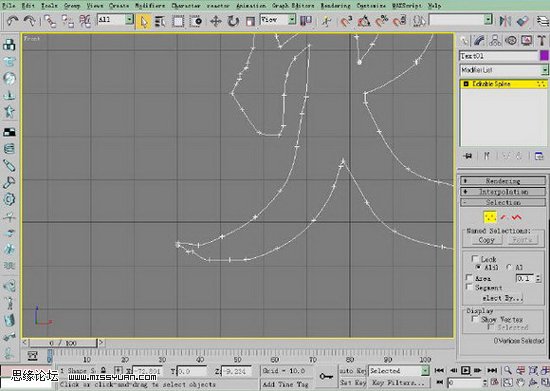Click the 0 / 100 time slider
Image resolution: width=550 pixels, height=391 pixels.
click(x=62, y=343)
